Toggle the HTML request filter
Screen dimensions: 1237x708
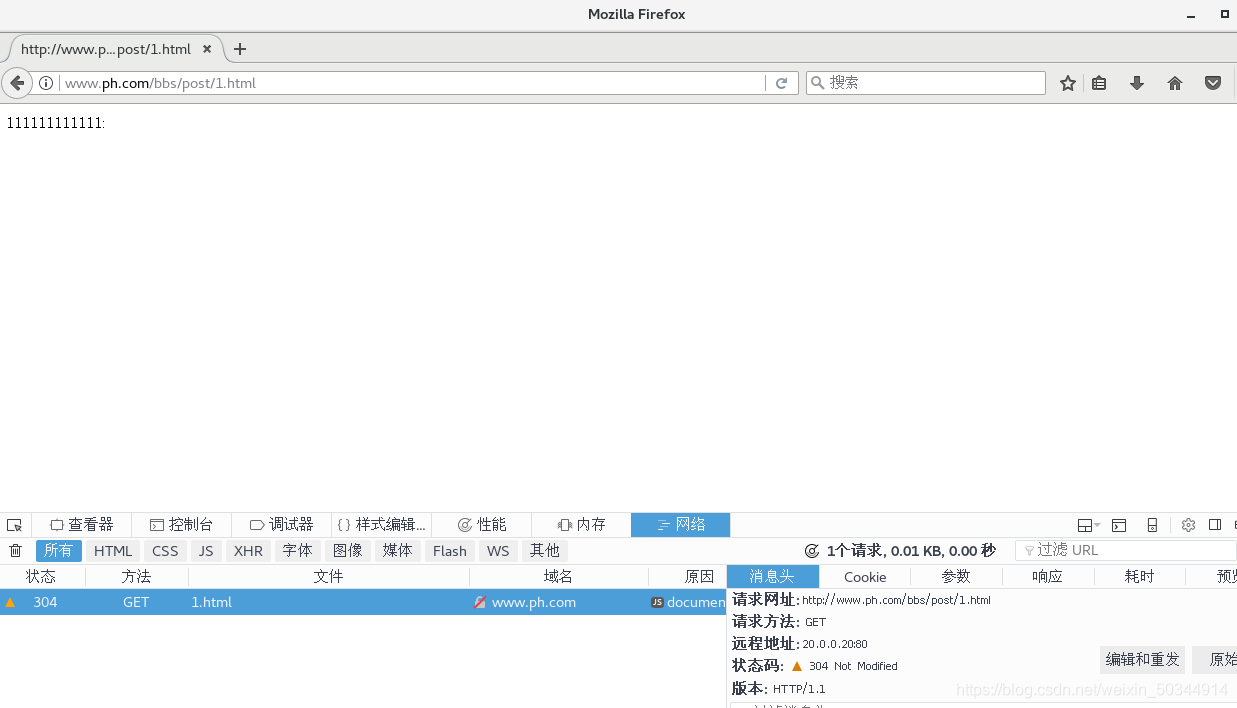113,551
